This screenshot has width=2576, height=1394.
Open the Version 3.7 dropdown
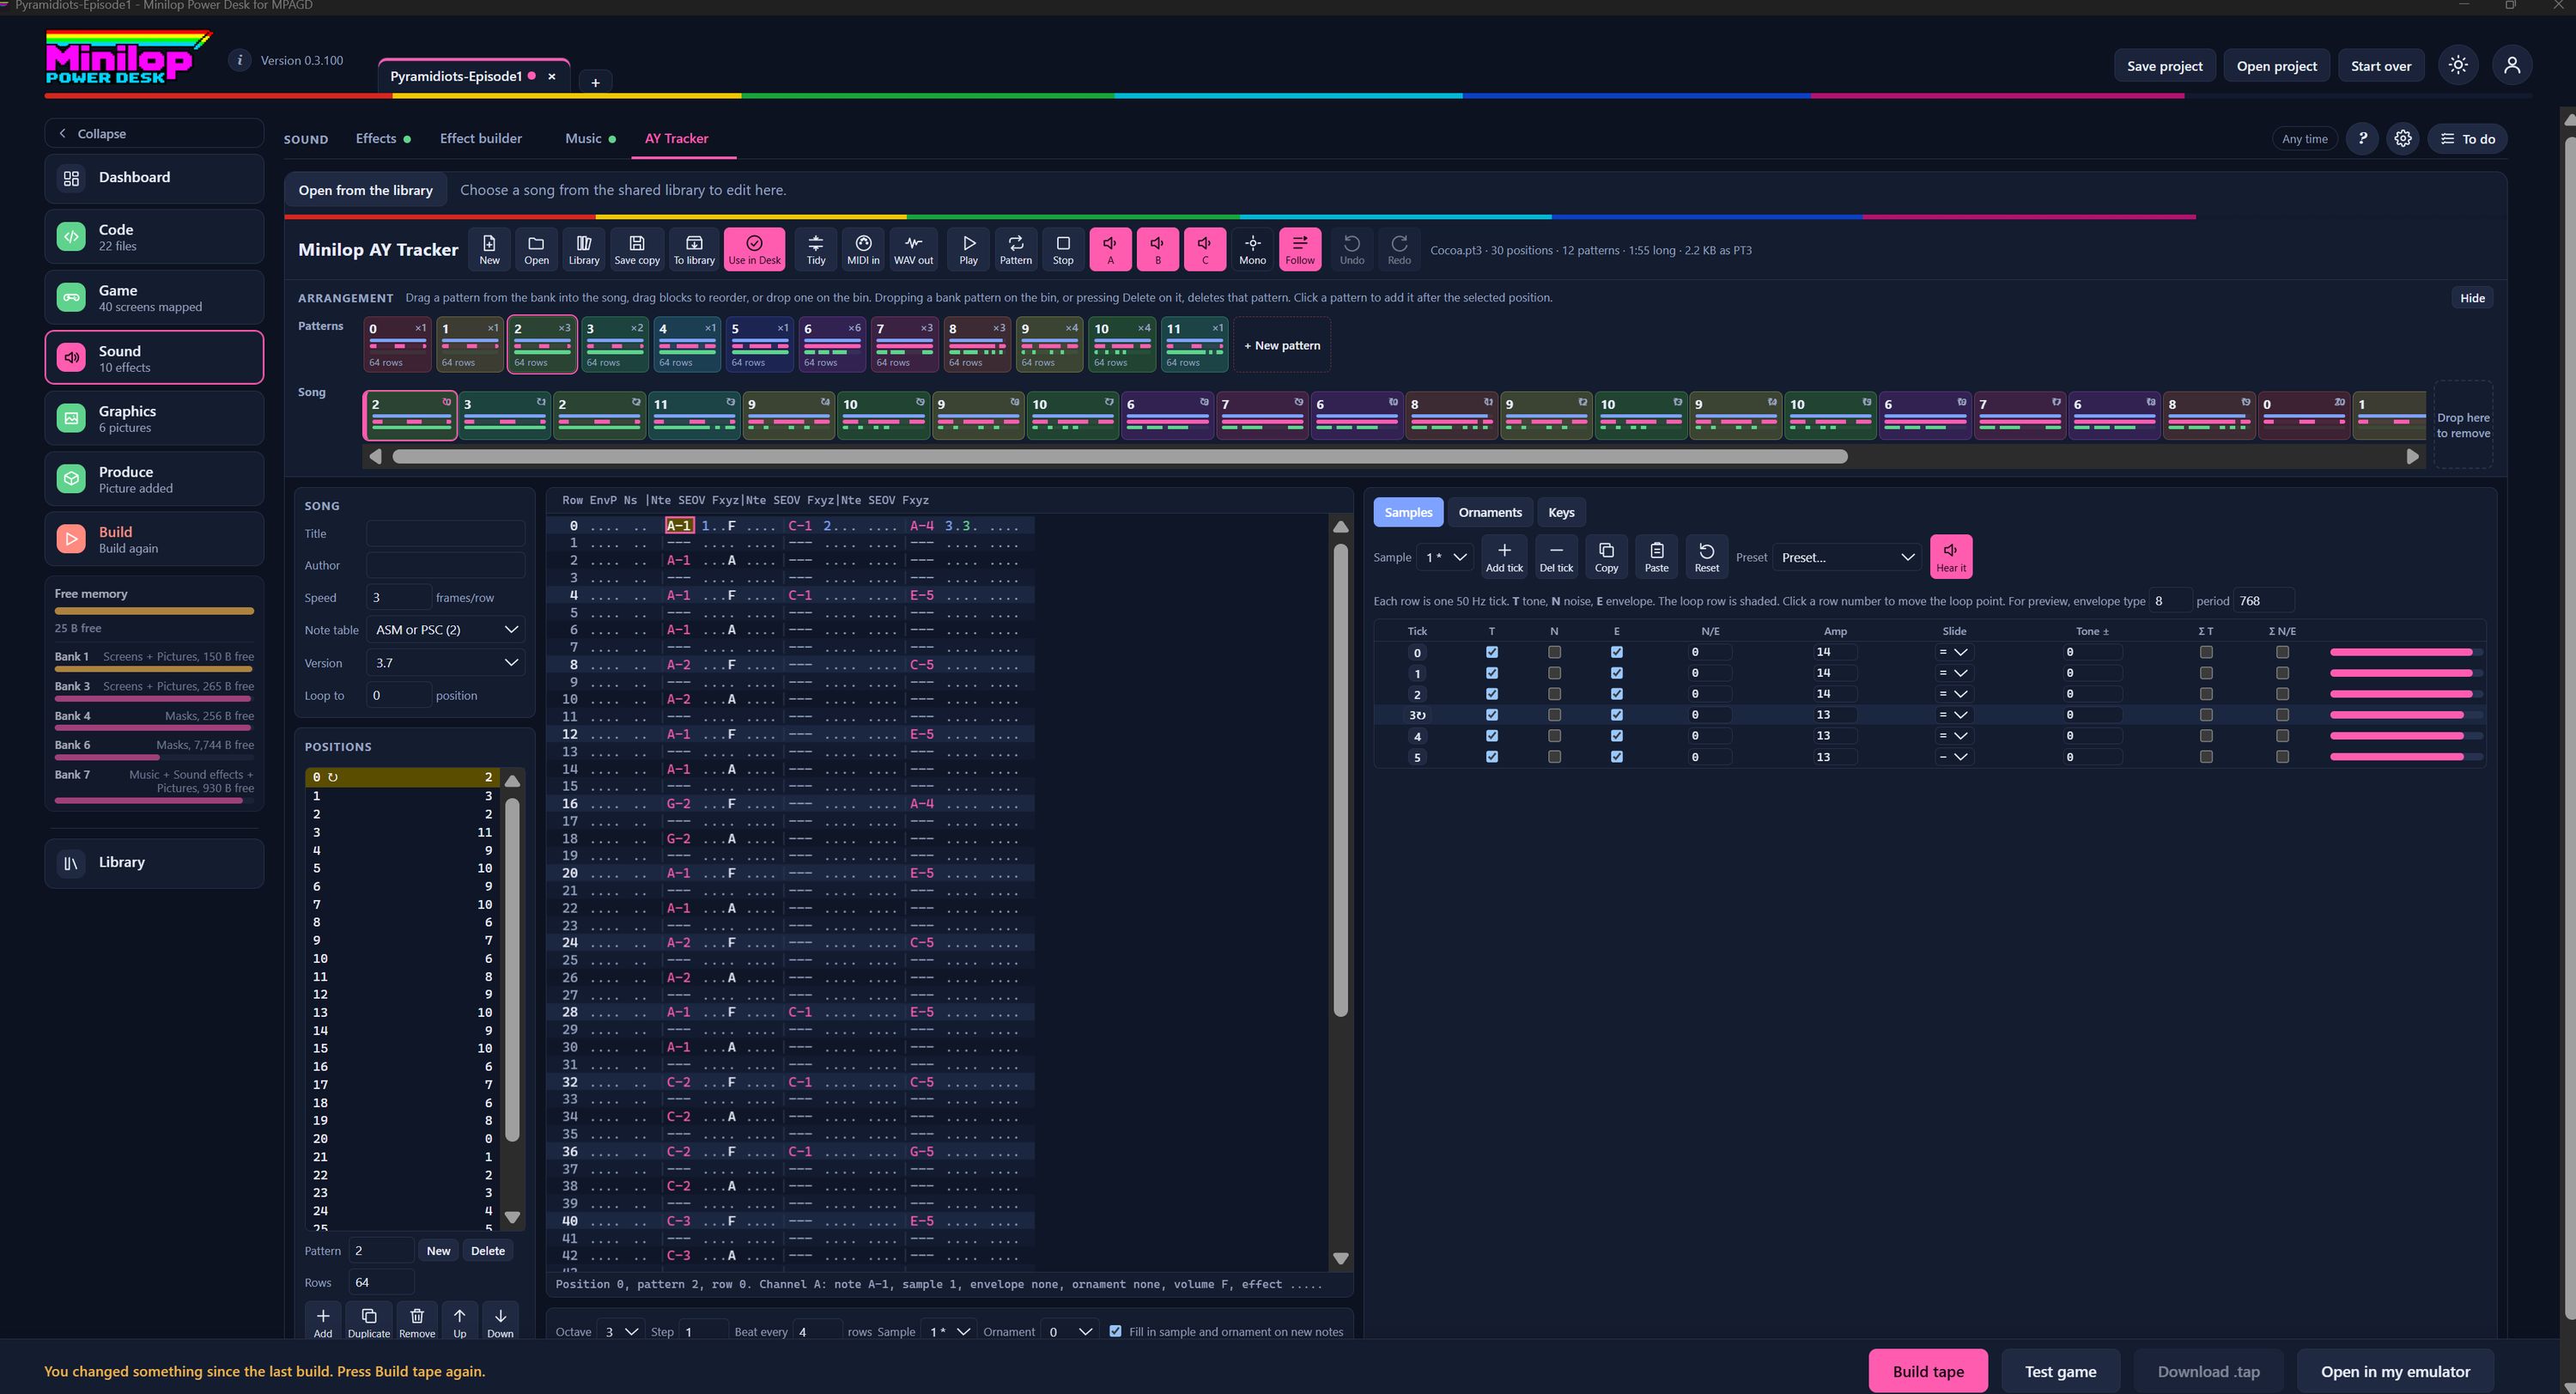(446, 662)
